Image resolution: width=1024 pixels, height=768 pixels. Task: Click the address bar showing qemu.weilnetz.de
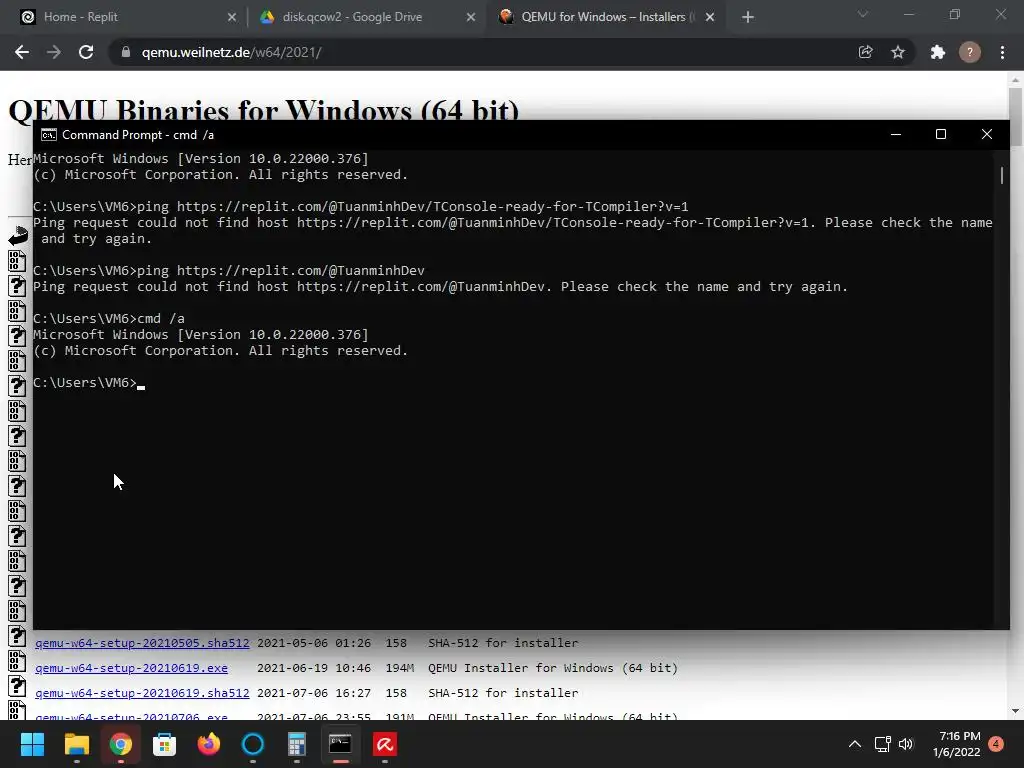(483, 52)
